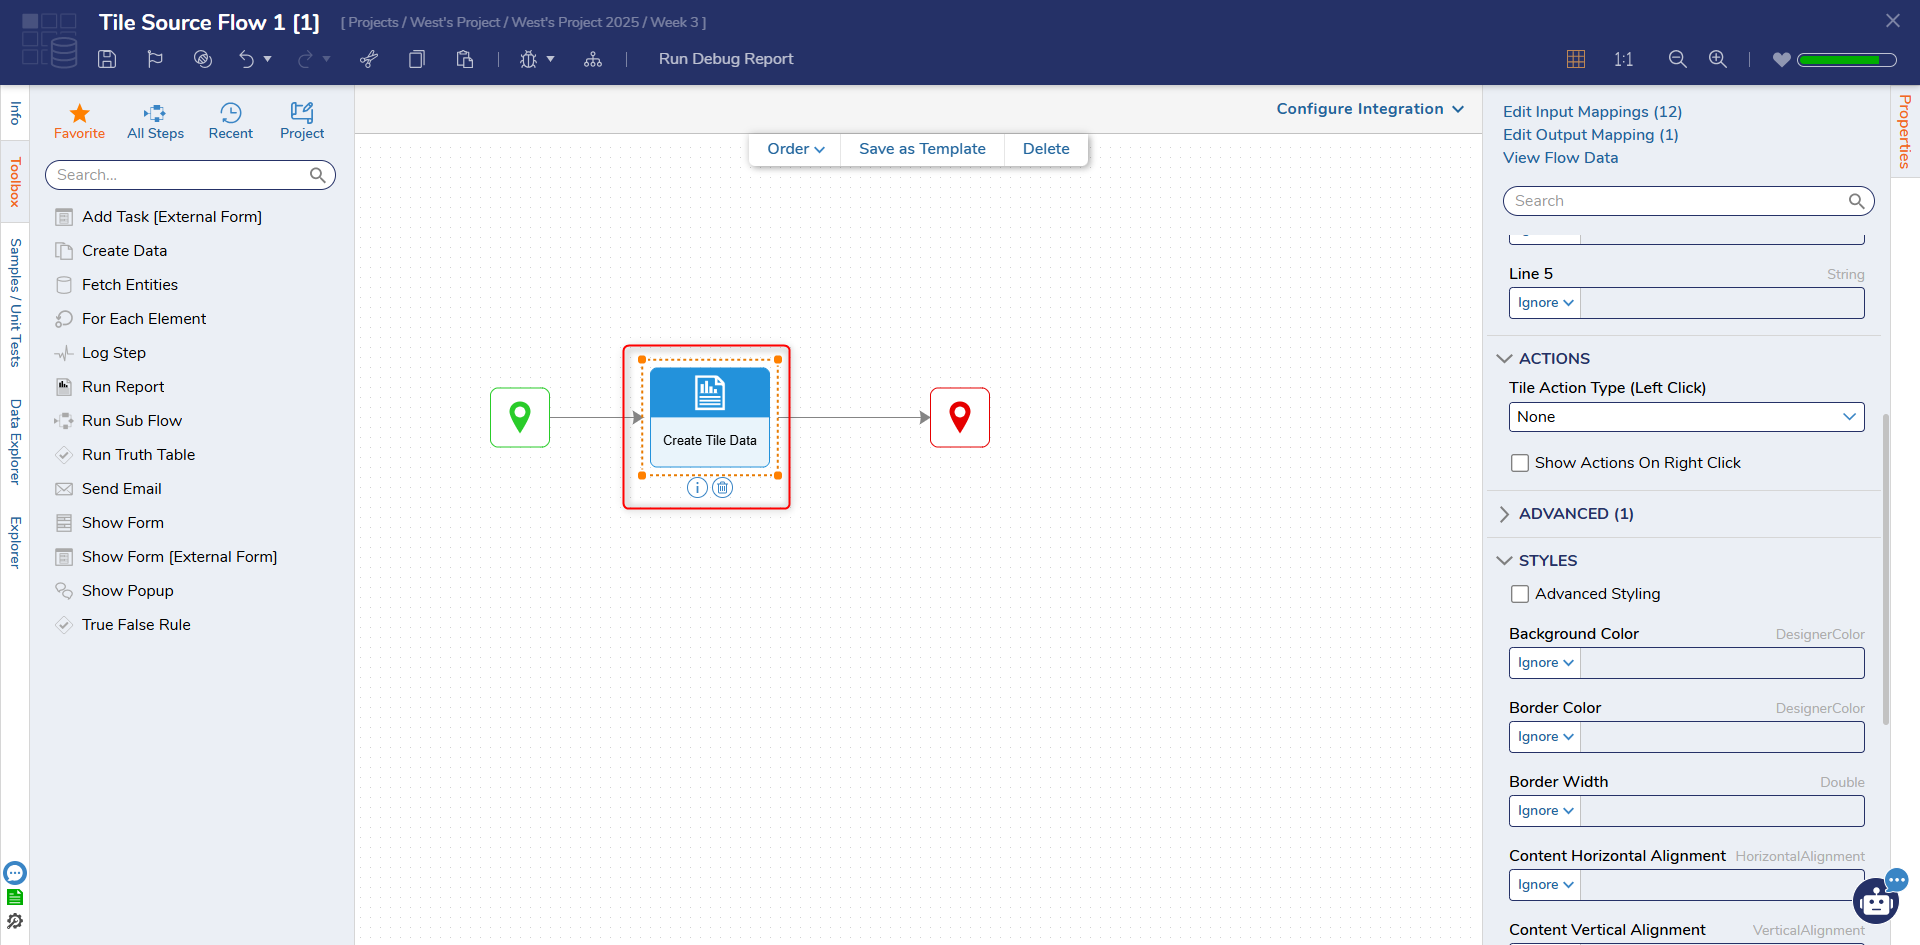Click the Zoom Out magnifier icon

tap(1678, 59)
